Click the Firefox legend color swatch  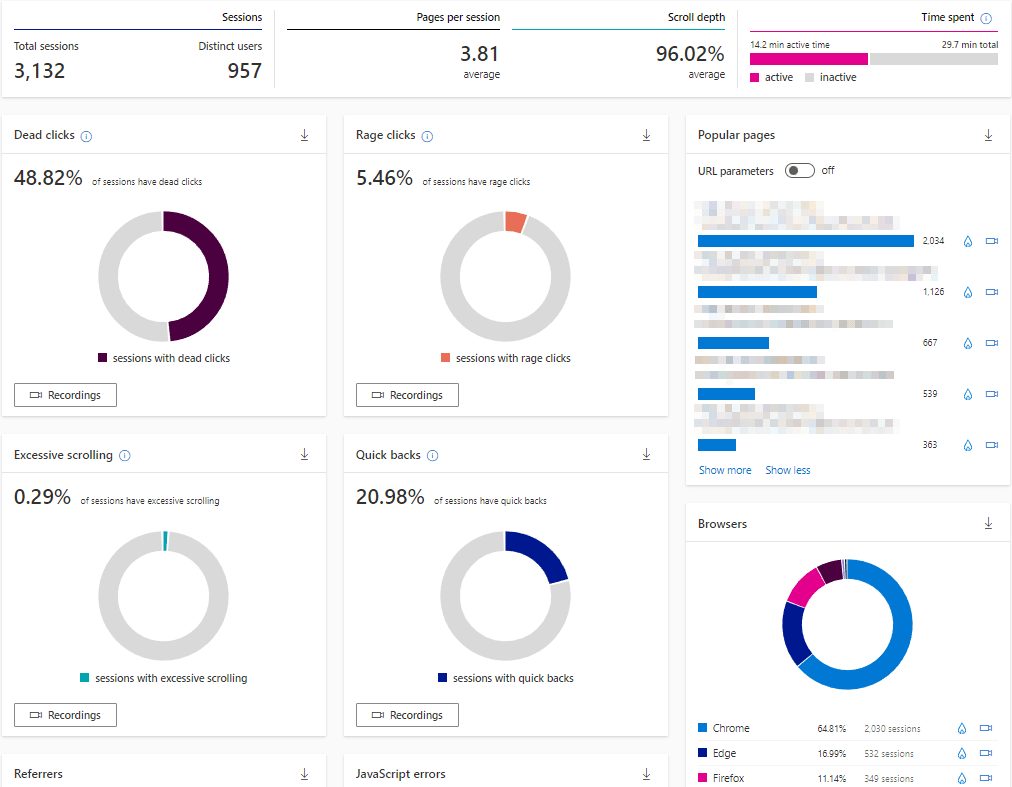[703, 778]
